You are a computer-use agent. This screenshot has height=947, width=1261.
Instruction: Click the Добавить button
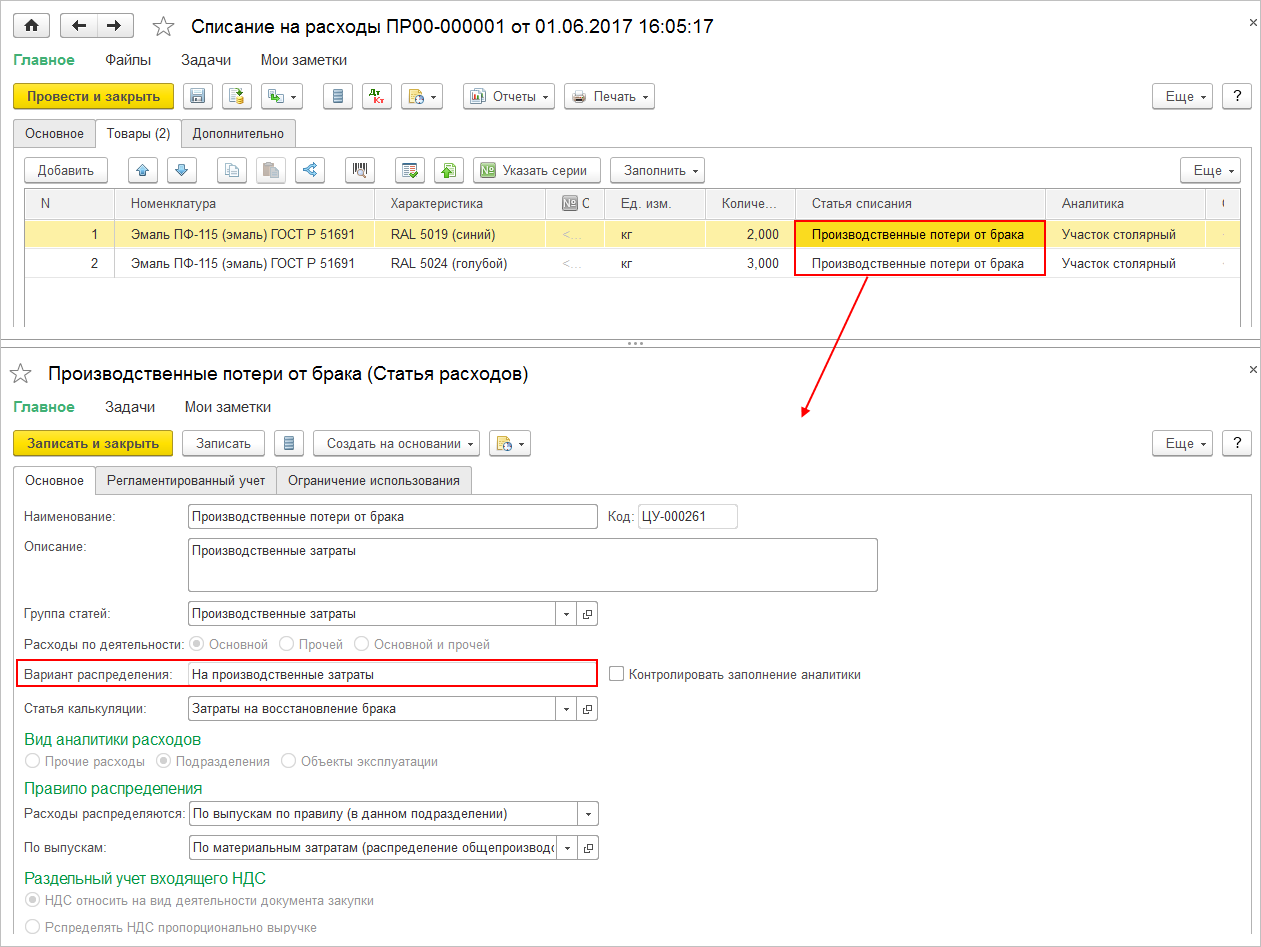tap(66, 170)
